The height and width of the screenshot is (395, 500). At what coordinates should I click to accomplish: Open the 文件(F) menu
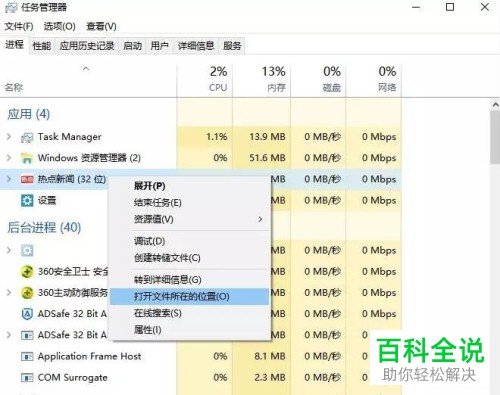19,26
